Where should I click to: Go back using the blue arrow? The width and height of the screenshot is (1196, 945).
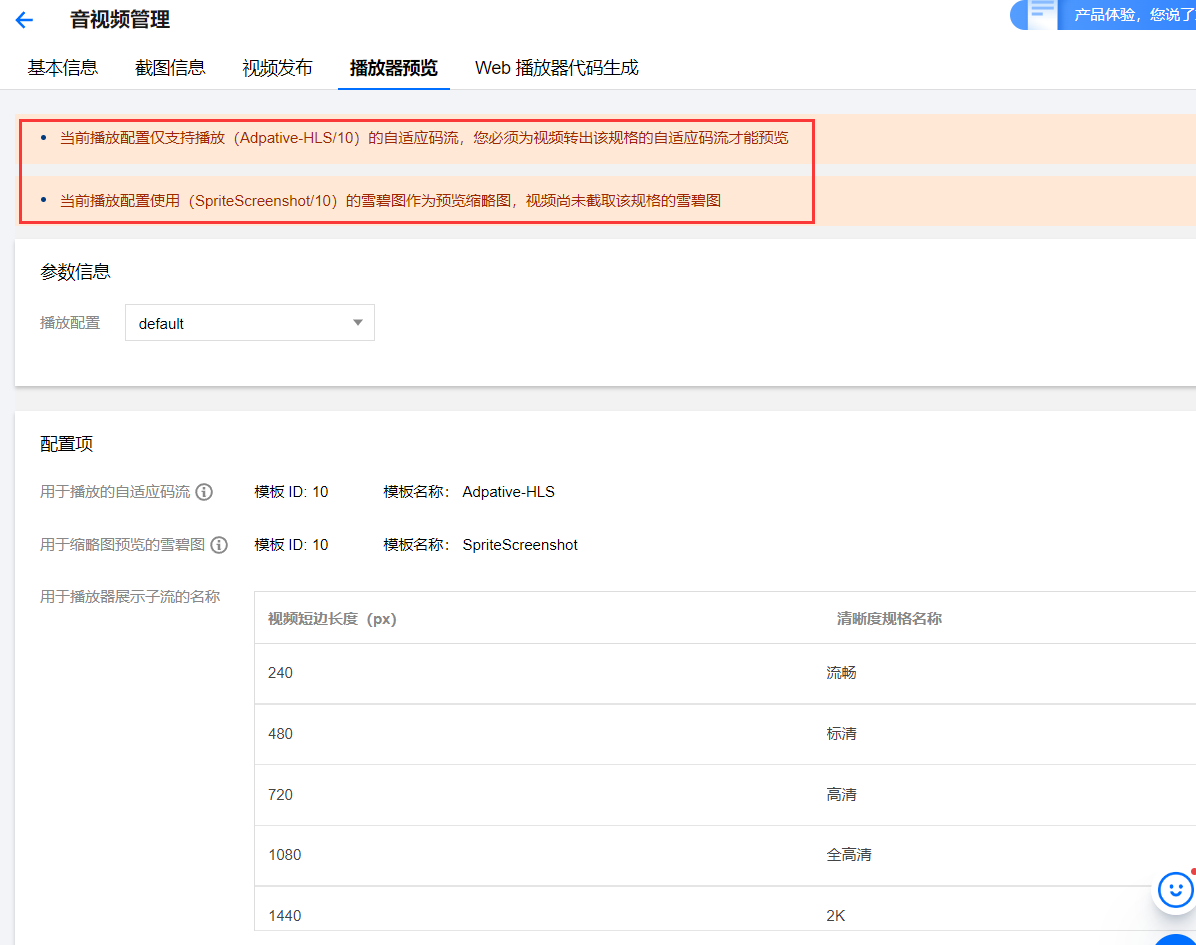pyautogui.click(x=24, y=20)
